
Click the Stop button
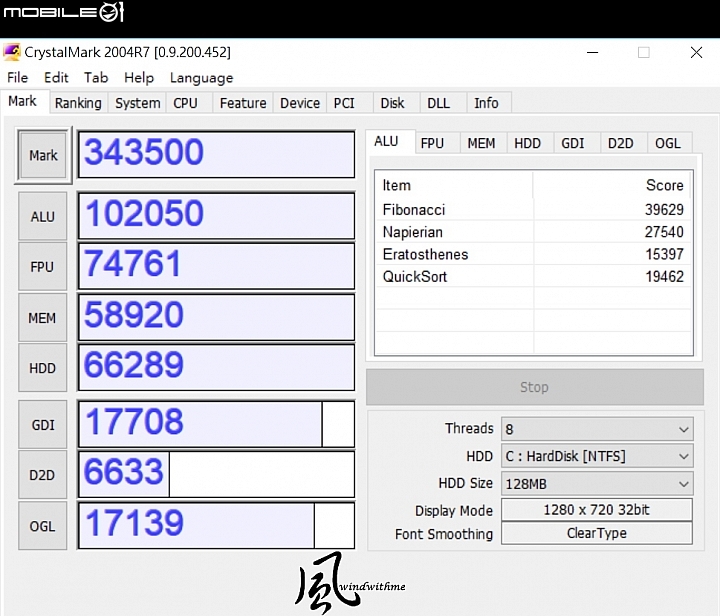(x=534, y=387)
